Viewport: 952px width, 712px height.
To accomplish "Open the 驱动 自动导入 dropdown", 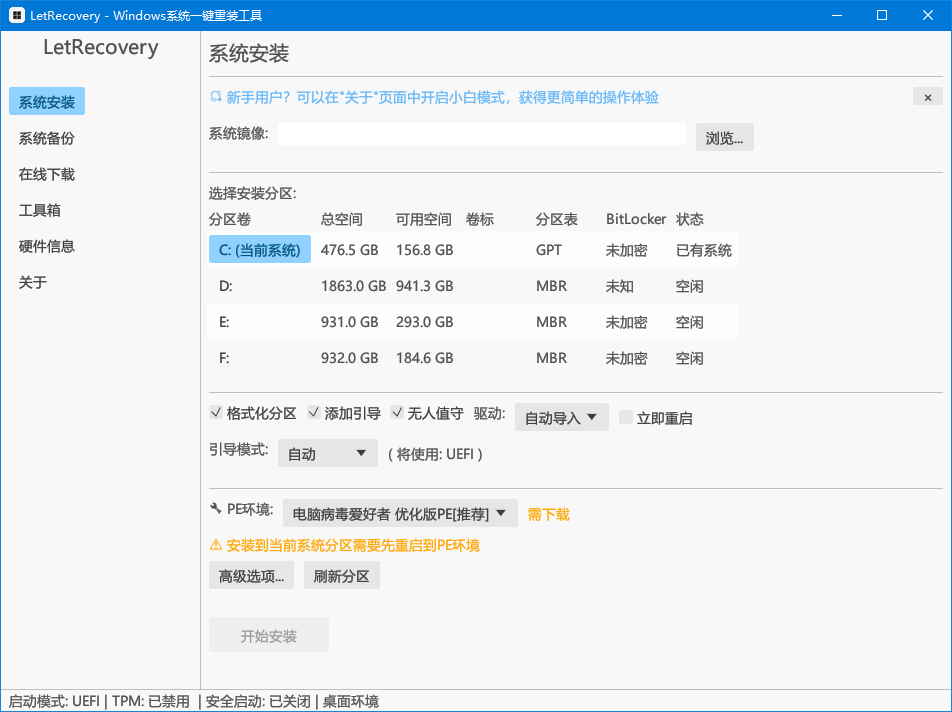I will (561, 418).
